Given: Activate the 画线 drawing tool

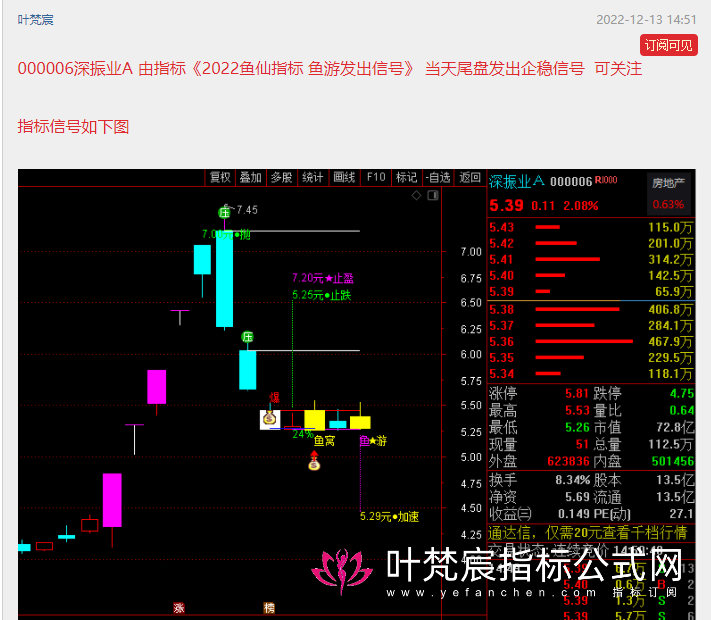Looking at the screenshot, I should click(344, 177).
